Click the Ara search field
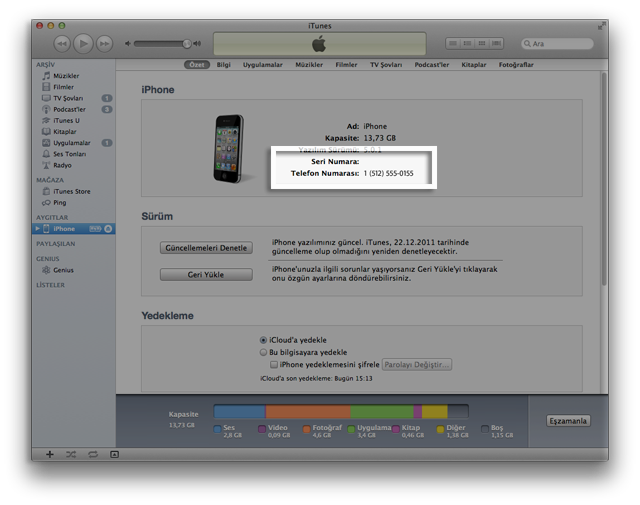The width and height of the screenshot is (640, 505). click(x=557, y=44)
